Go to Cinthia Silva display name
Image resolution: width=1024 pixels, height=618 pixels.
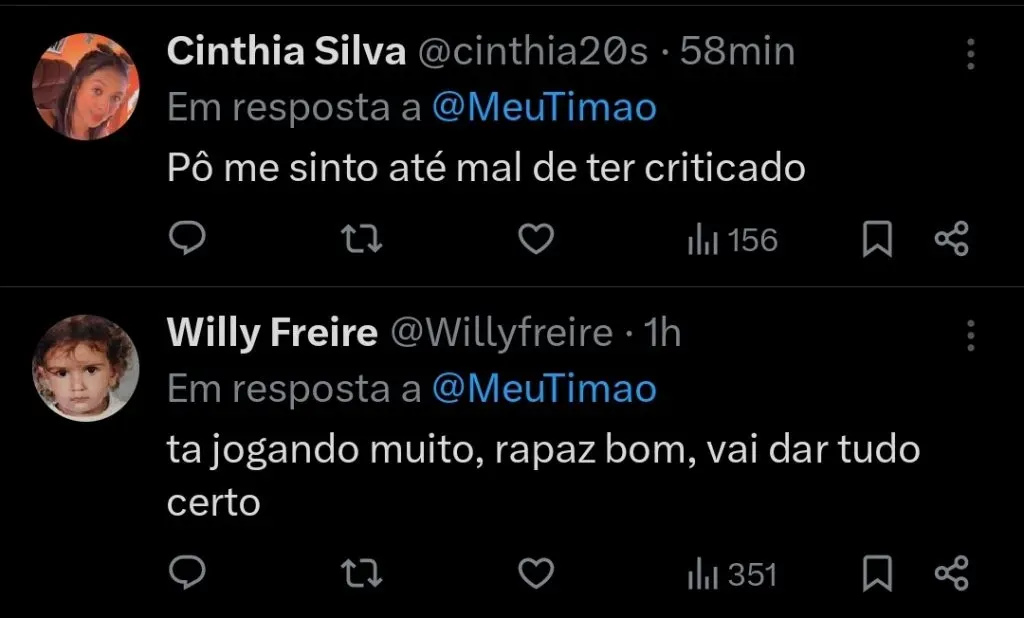[285, 51]
